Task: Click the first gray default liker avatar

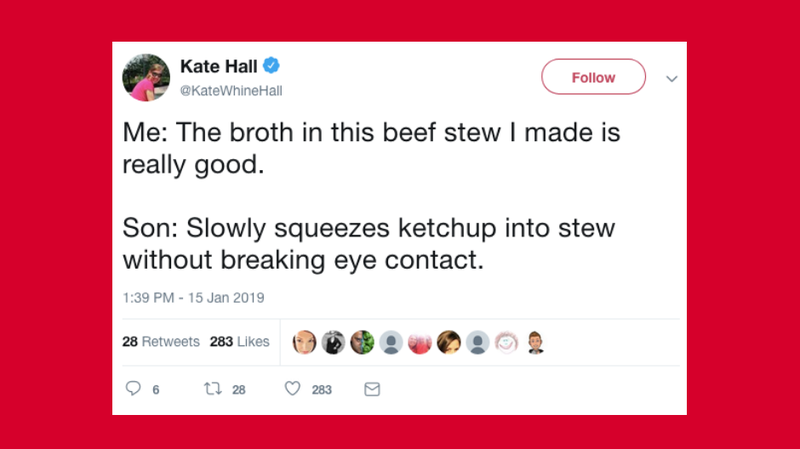Action: (x=390, y=342)
